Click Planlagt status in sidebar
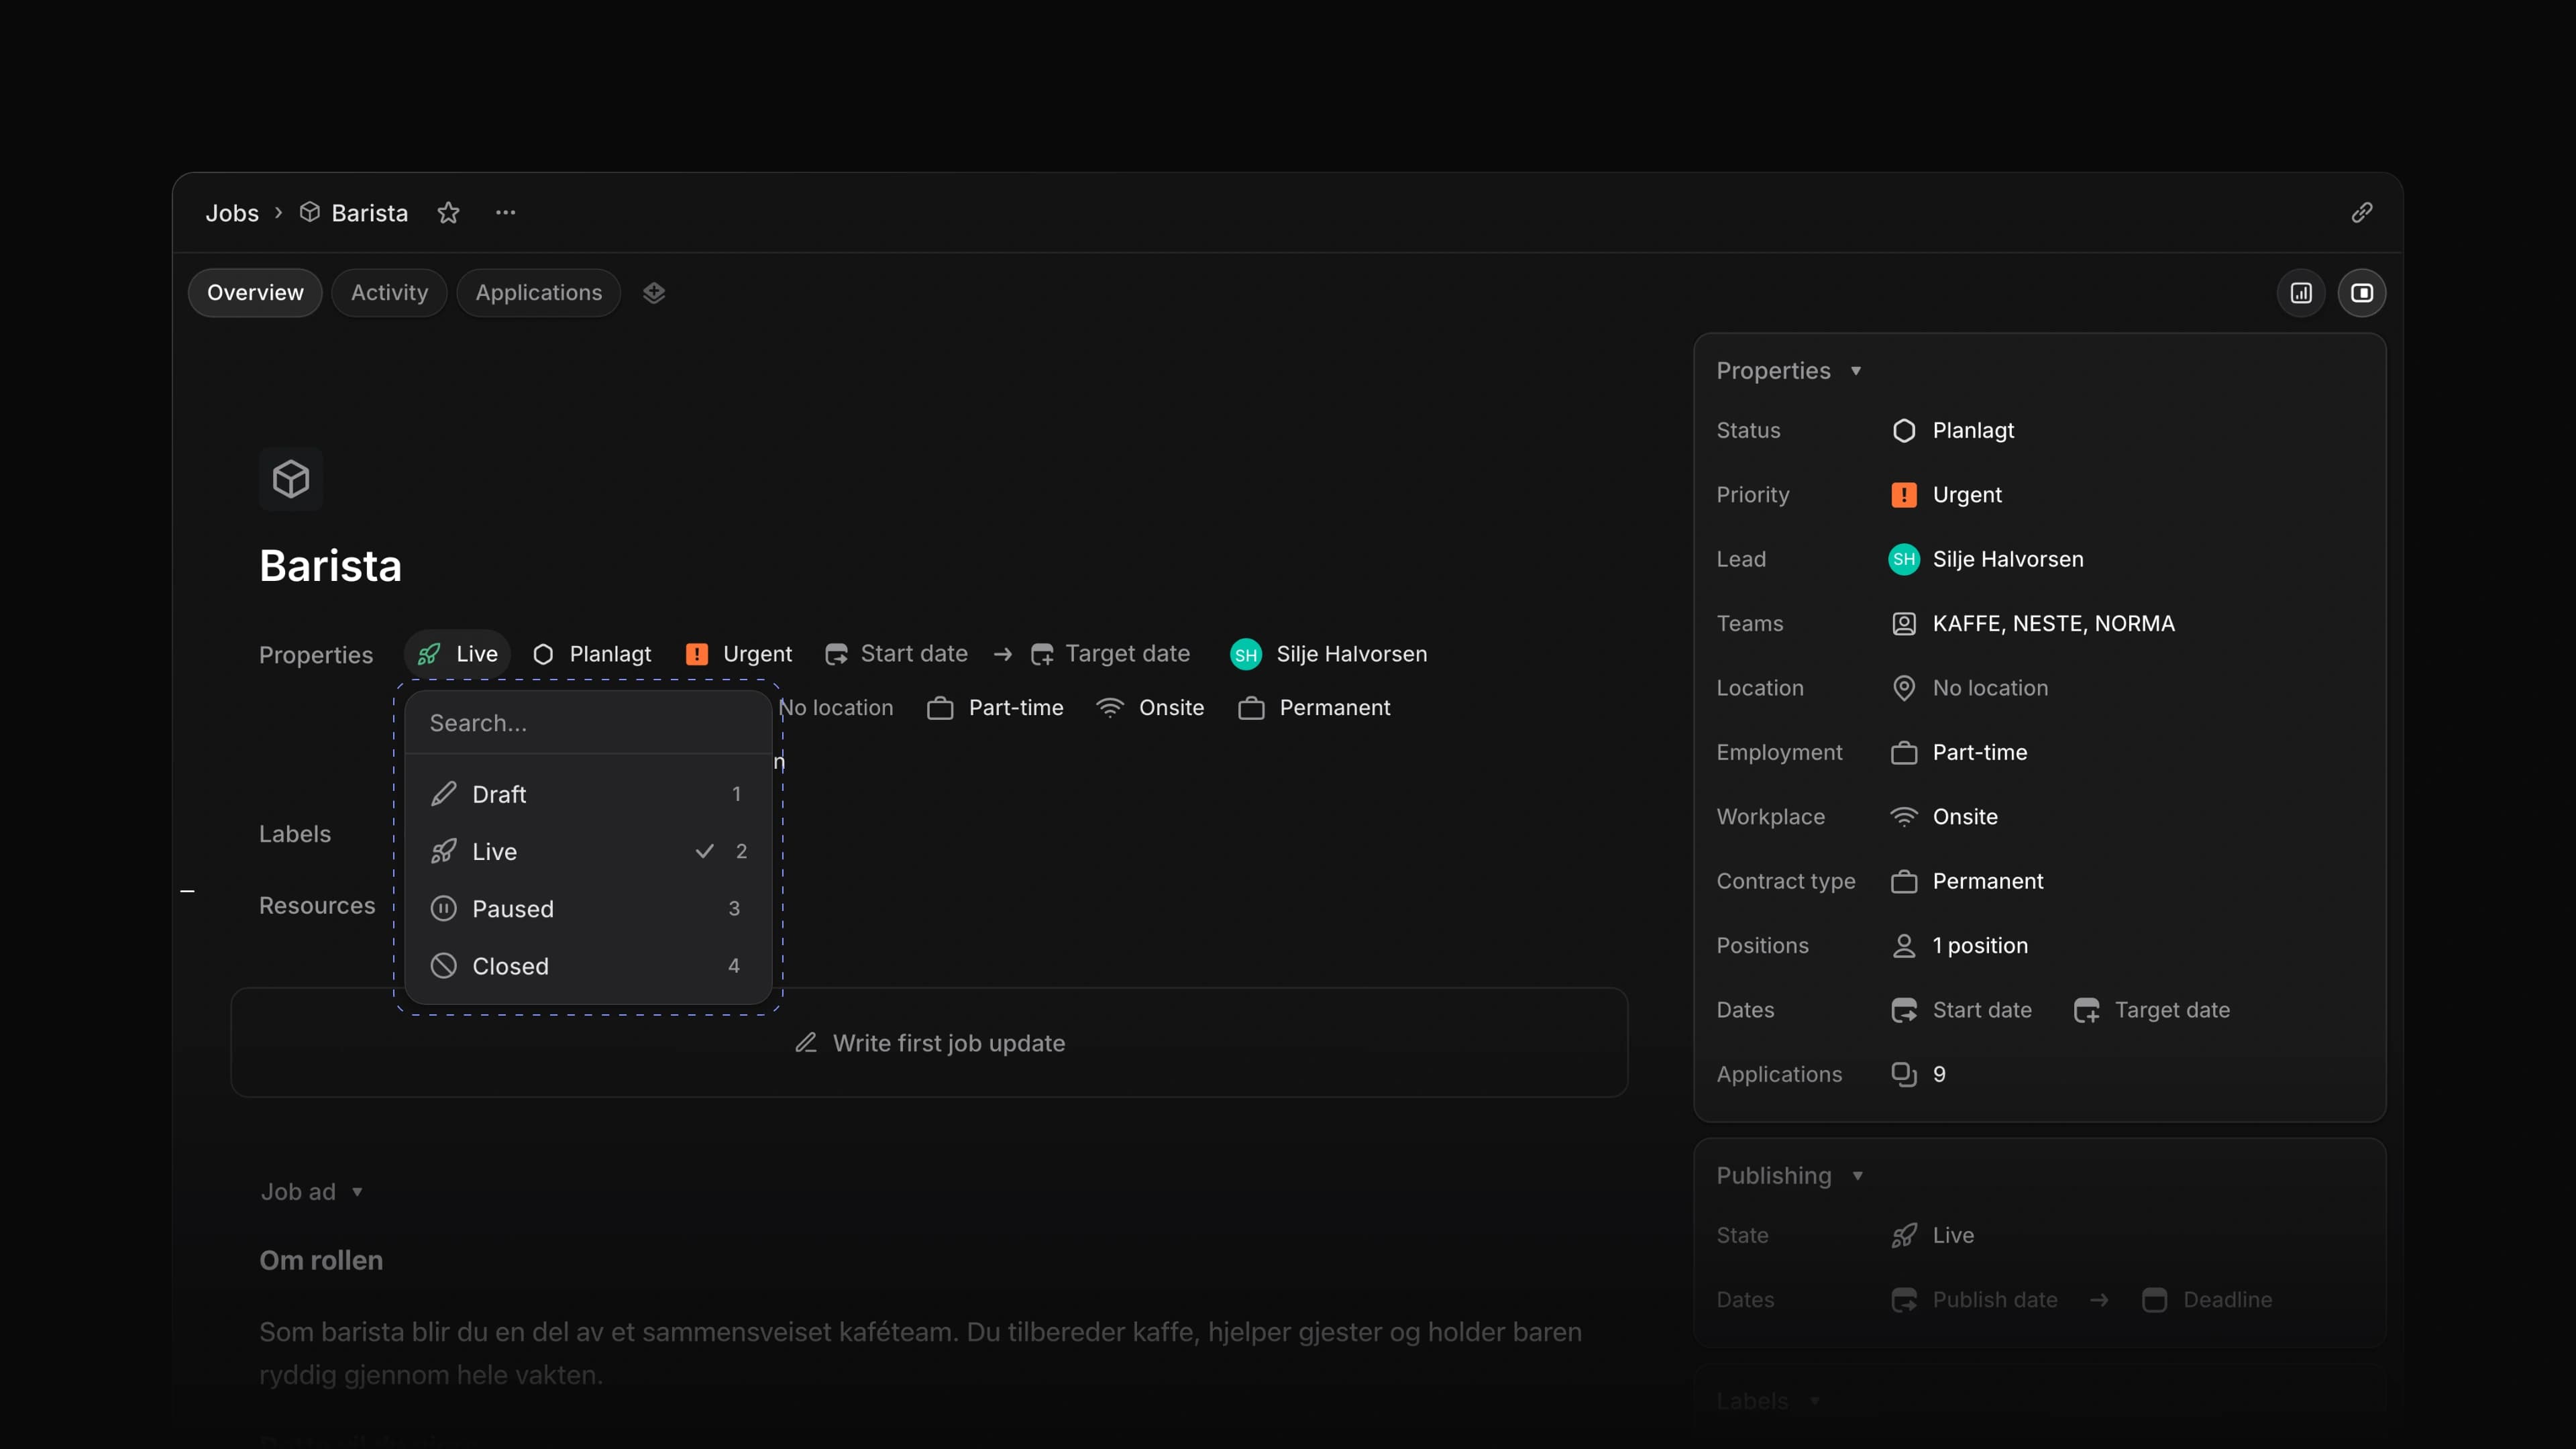 (1953, 431)
